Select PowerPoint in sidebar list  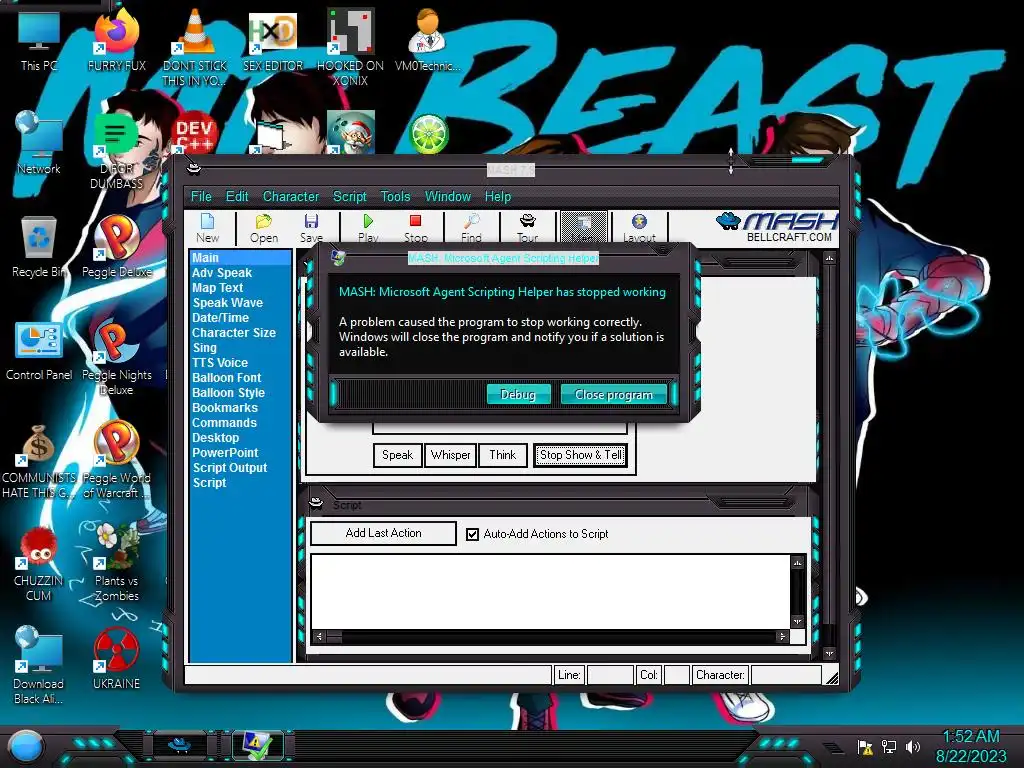click(x=225, y=453)
